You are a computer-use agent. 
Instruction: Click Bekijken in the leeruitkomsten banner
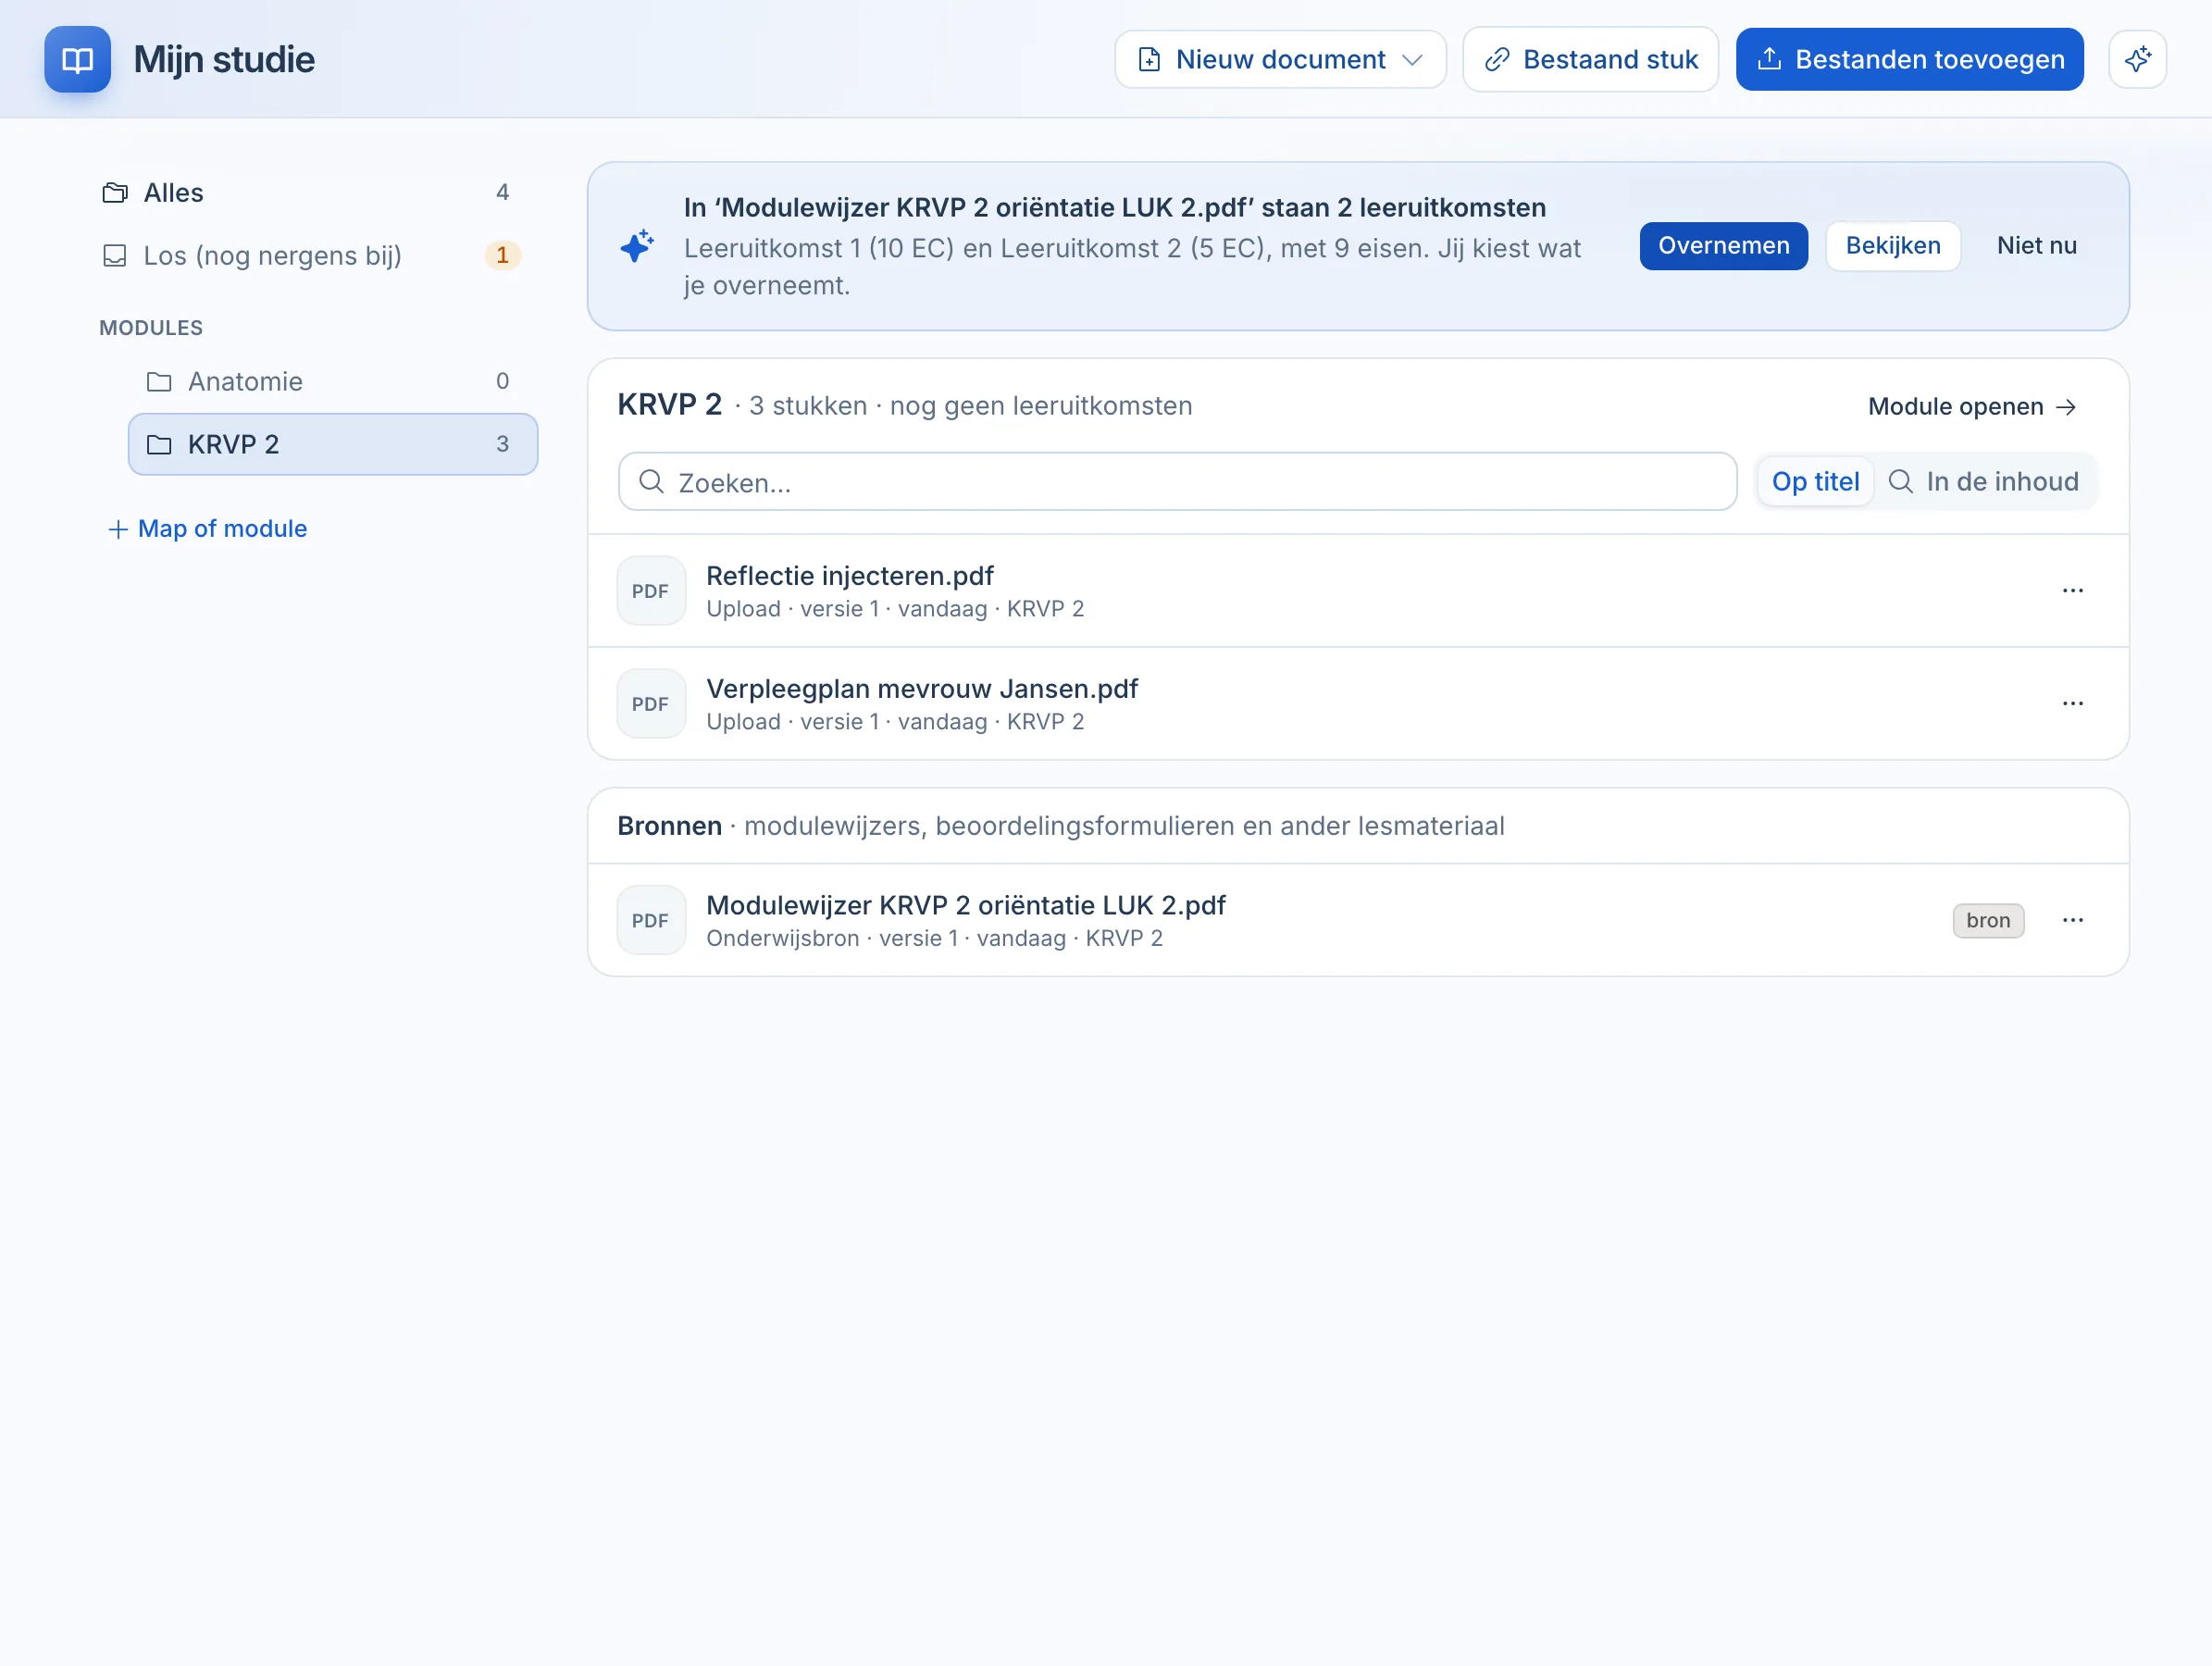[1892, 246]
